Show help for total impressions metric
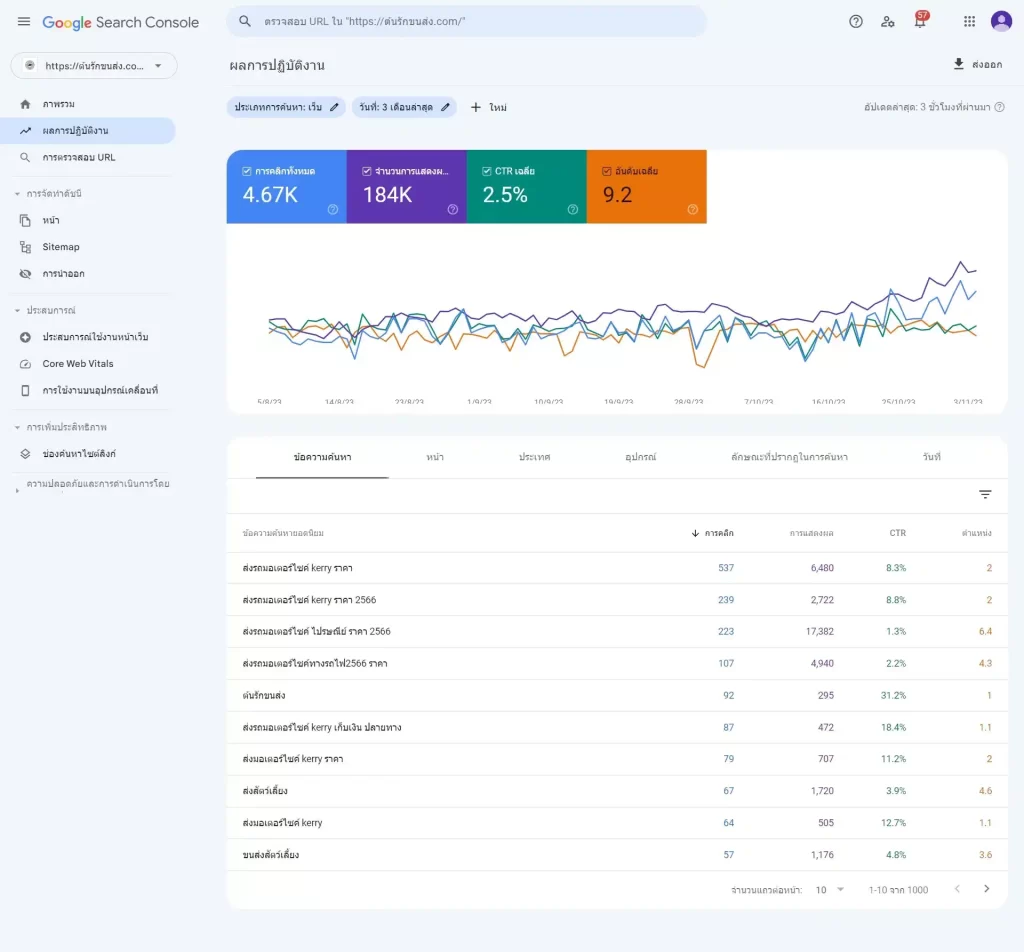Image resolution: width=1024 pixels, height=952 pixels. (x=453, y=210)
